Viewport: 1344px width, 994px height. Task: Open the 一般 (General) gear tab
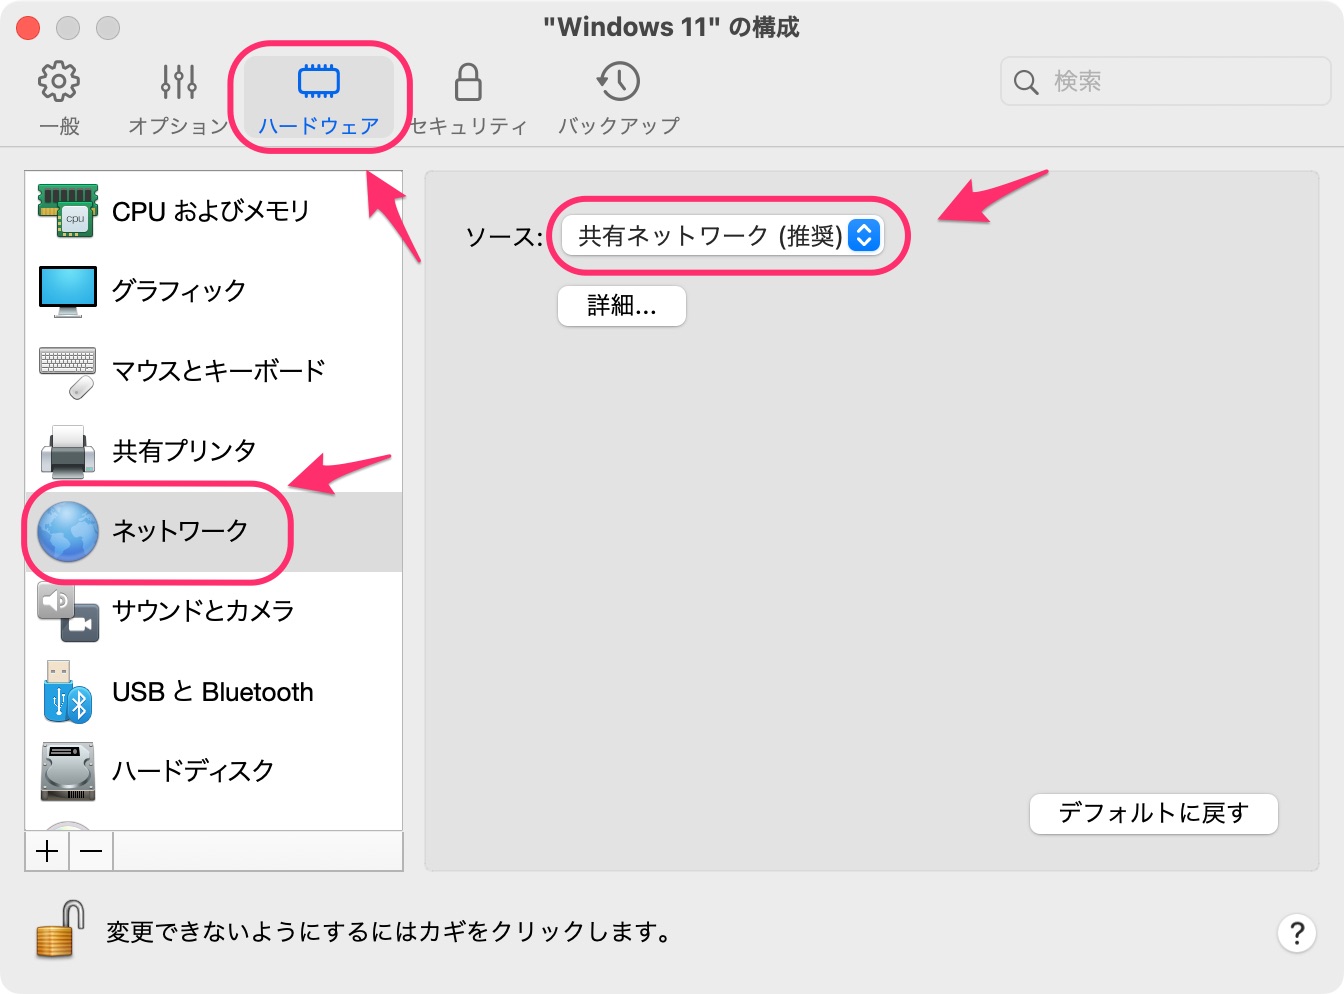point(59,98)
